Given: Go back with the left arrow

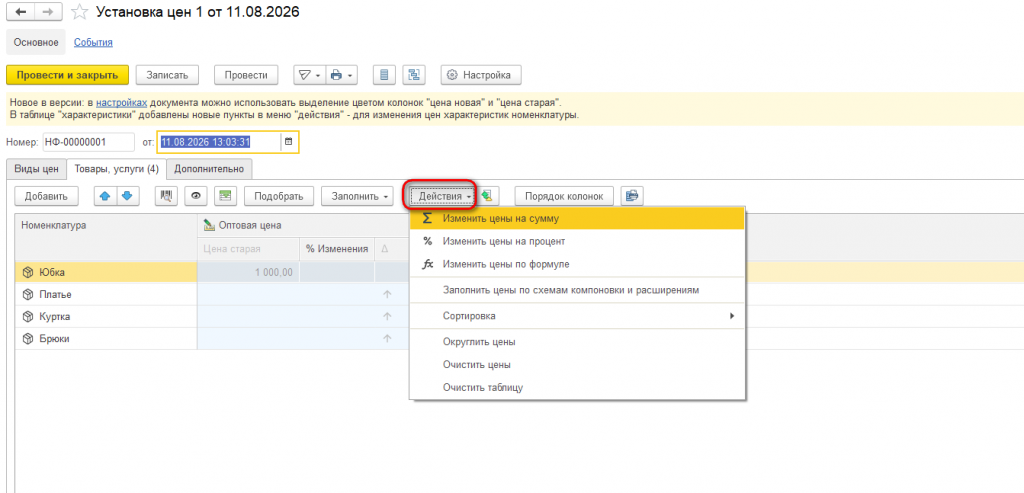Looking at the screenshot, I should [20, 12].
